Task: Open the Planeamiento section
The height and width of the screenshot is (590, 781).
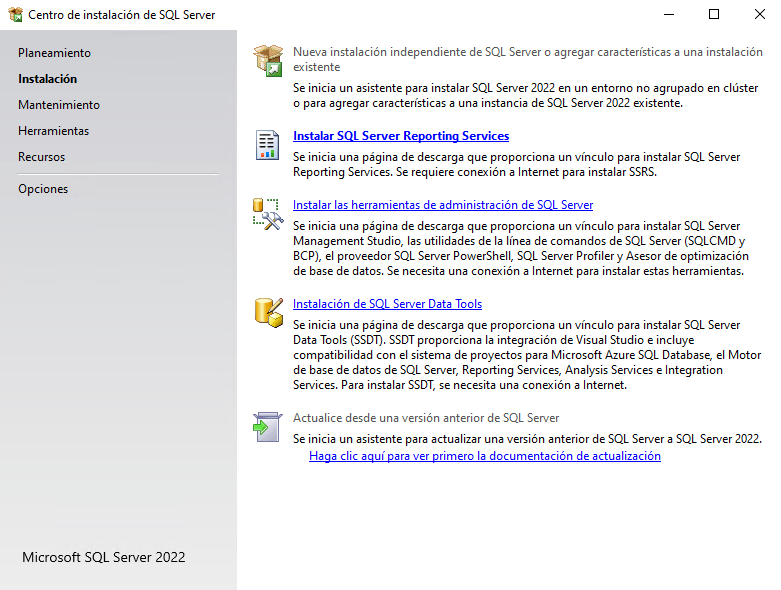Action: pos(54,53)
